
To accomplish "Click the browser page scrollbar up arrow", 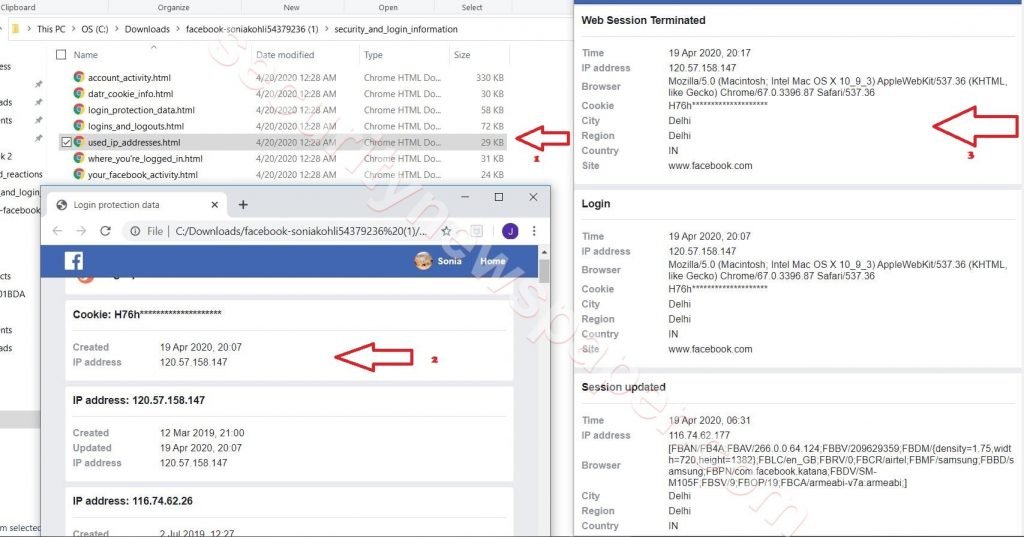I will tap(544, 252).
